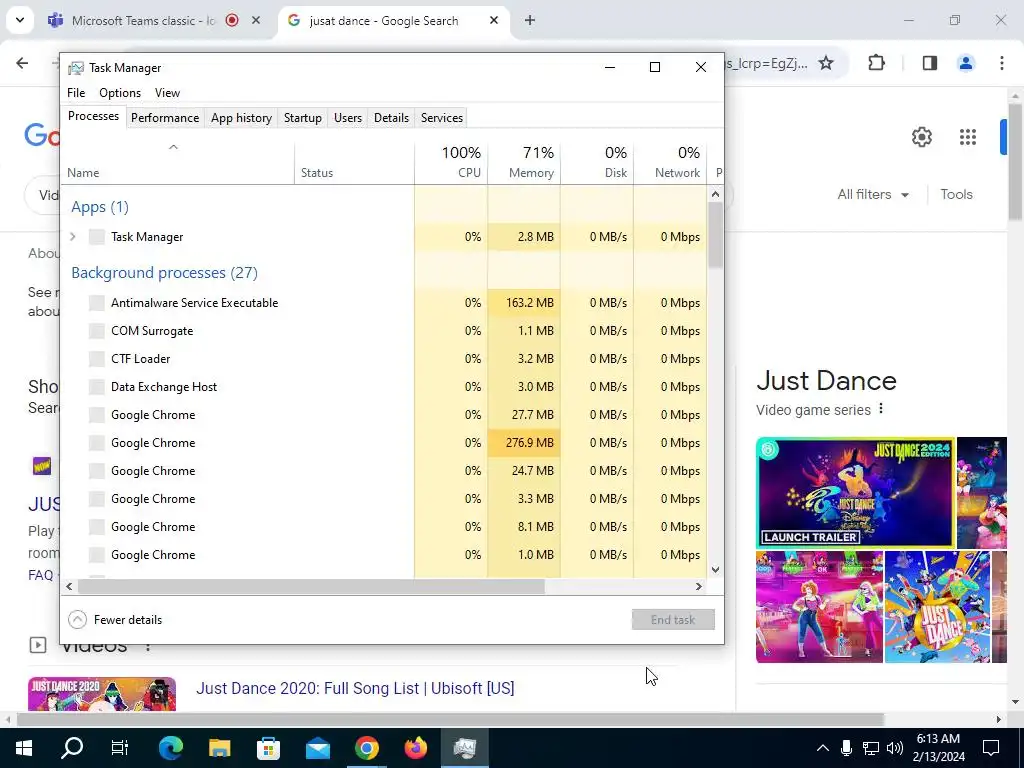Collapse view with Fewer details chevron
Image resolution: width=1024 pixels, height=768 pixels.
[77, 620]
